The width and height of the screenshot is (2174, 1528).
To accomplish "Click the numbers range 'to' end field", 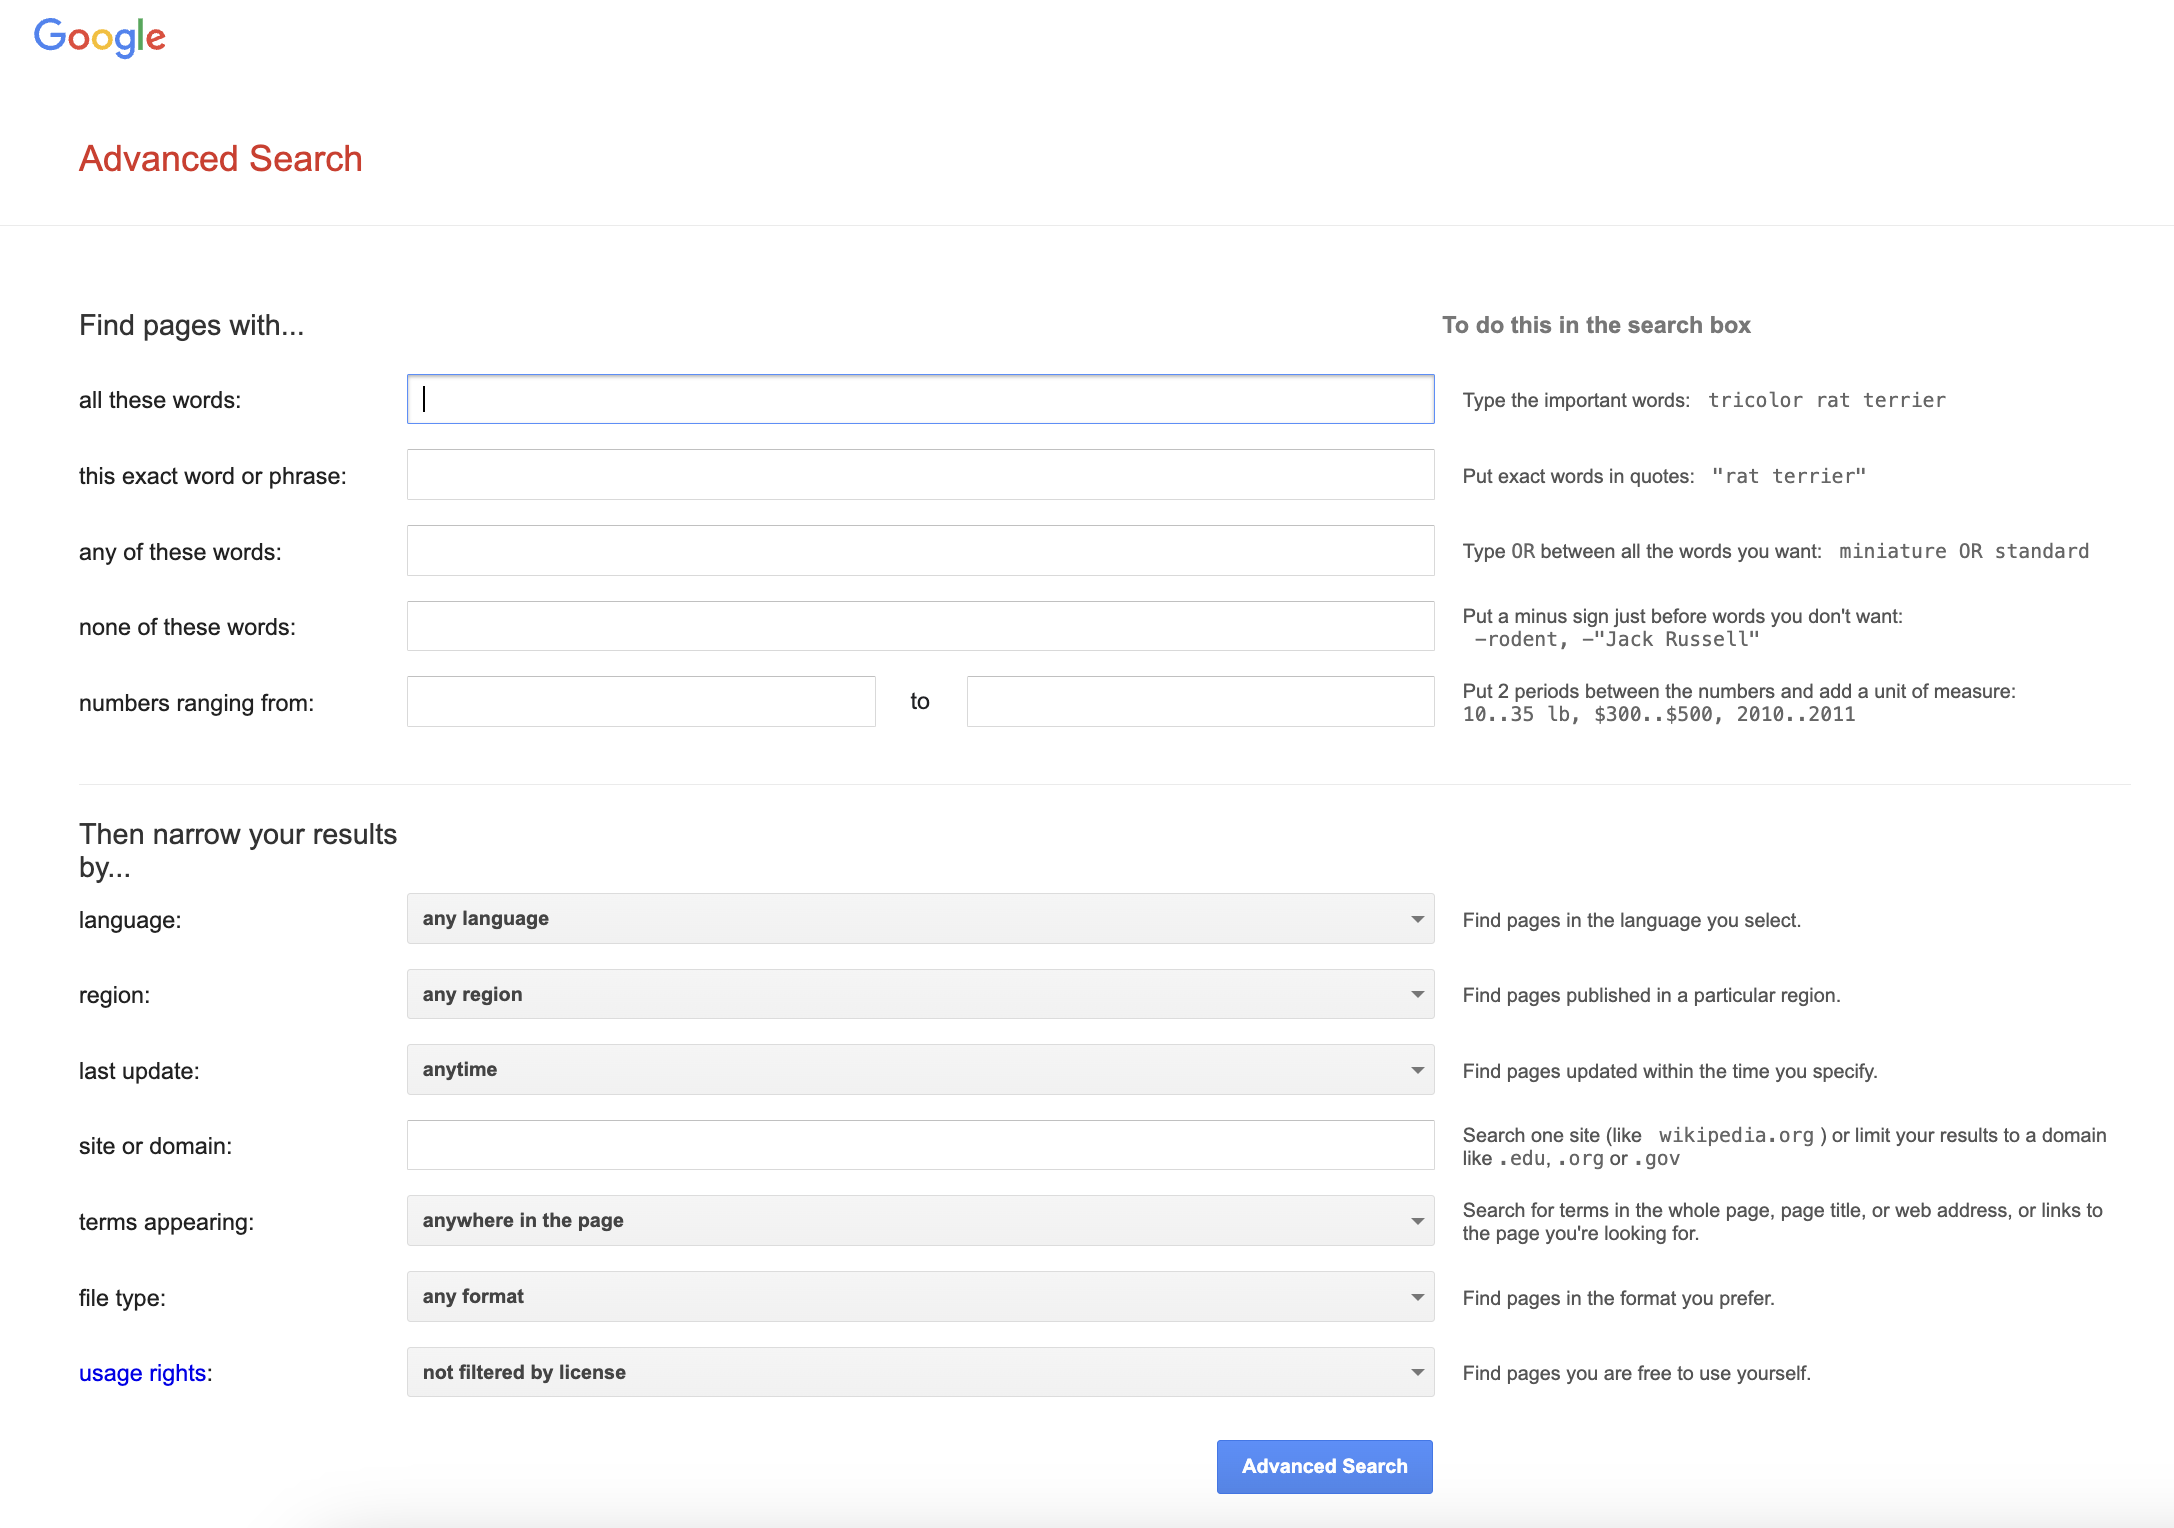I will [1200, 702].
